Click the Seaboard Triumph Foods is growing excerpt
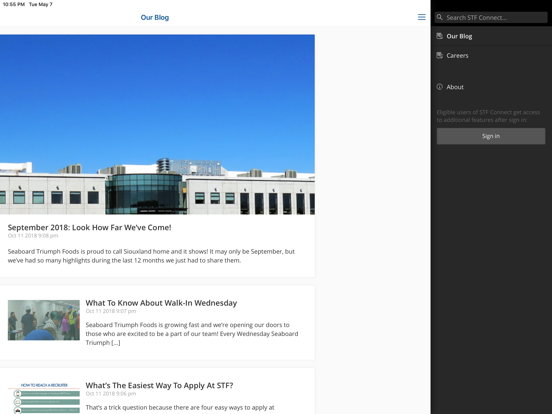The image size is (552, 414). pyautogui.click(x=192, y=333)
